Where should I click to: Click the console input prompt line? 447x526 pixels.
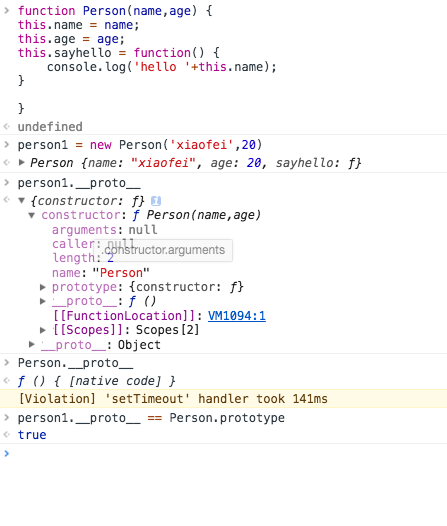click(223, 454)
